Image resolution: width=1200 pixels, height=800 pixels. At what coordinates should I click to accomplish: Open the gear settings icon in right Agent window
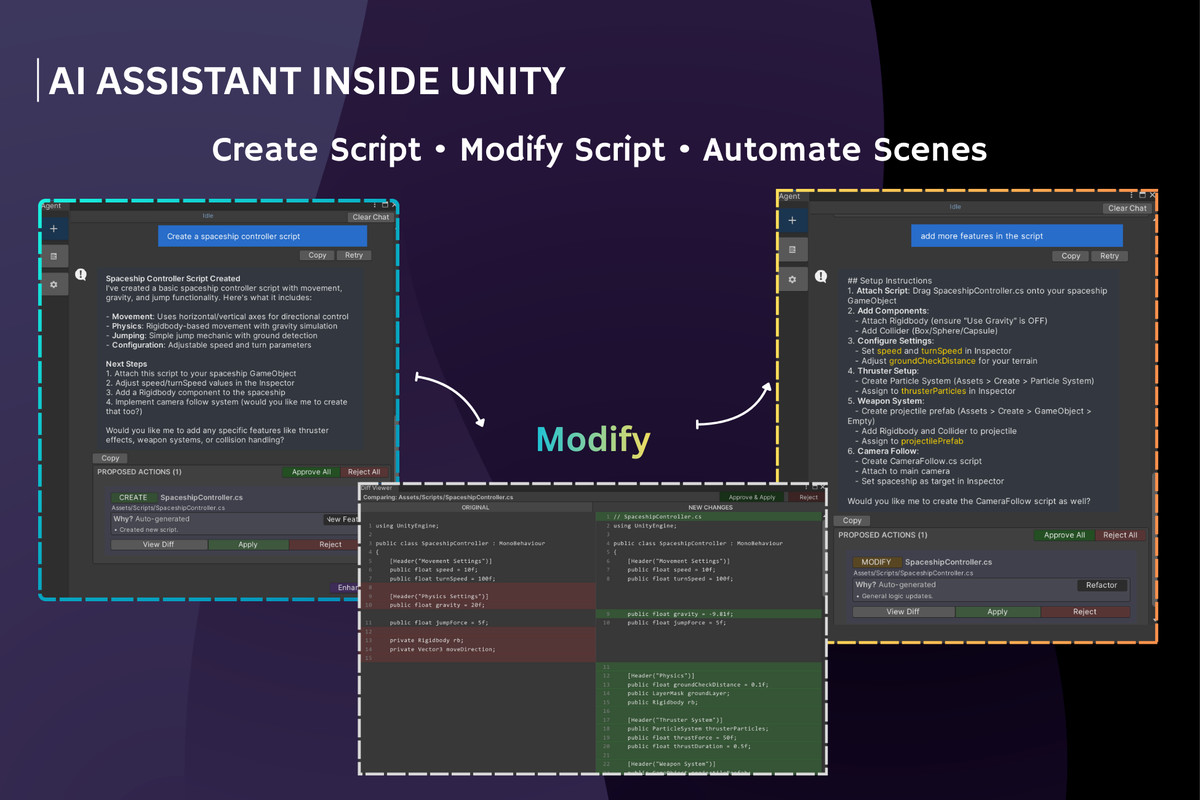[x=792, y=279]
